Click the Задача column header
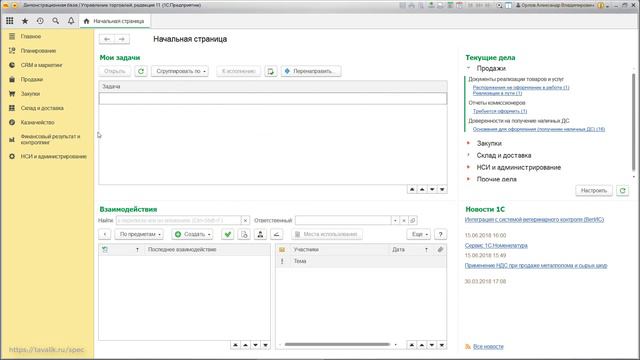 point(273,87)
